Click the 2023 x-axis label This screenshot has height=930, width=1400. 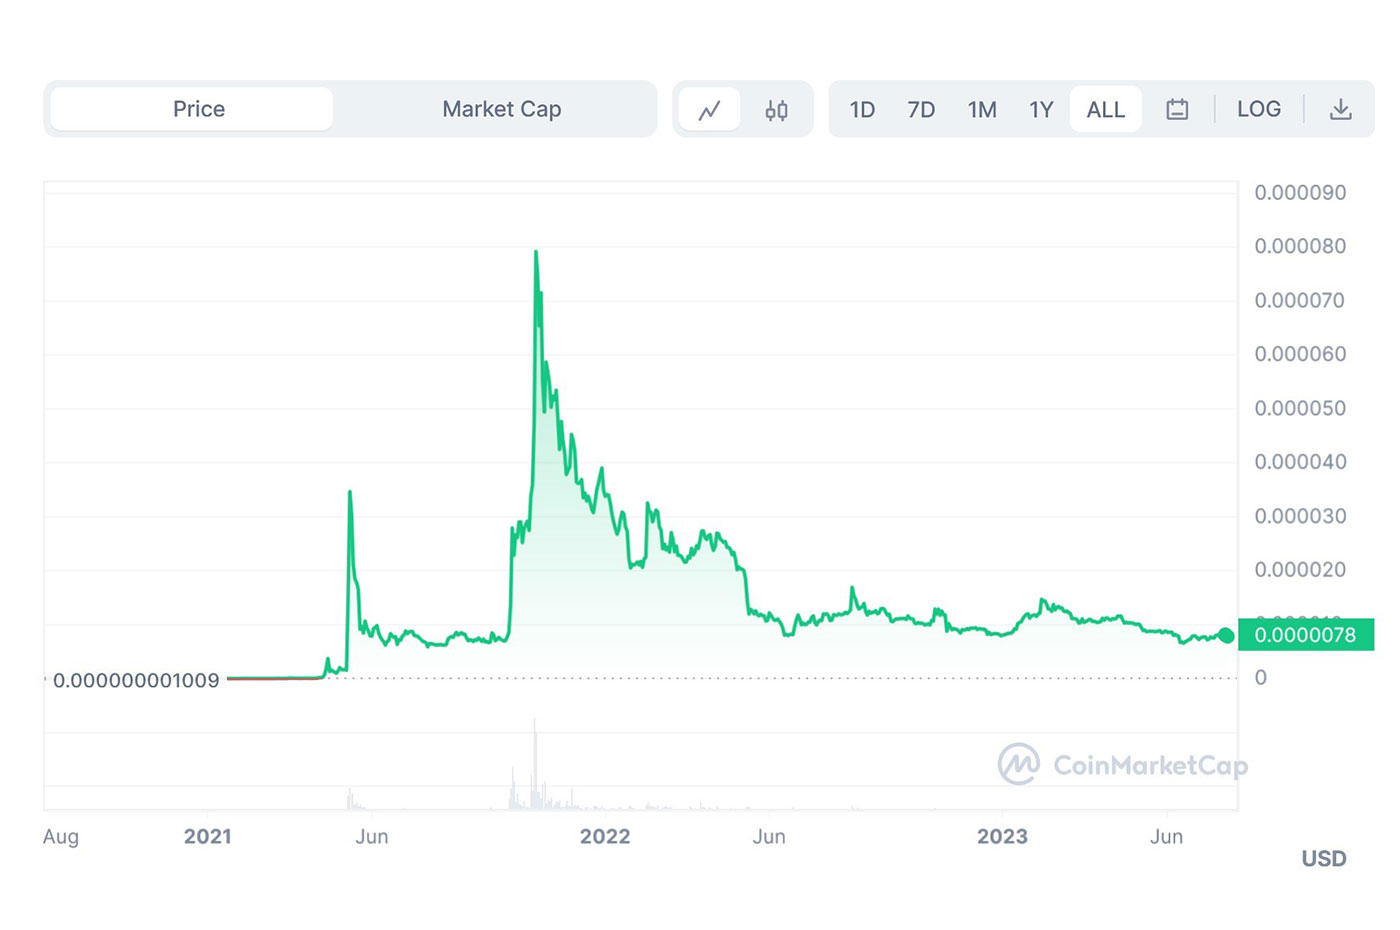[x=1002, y=837]
